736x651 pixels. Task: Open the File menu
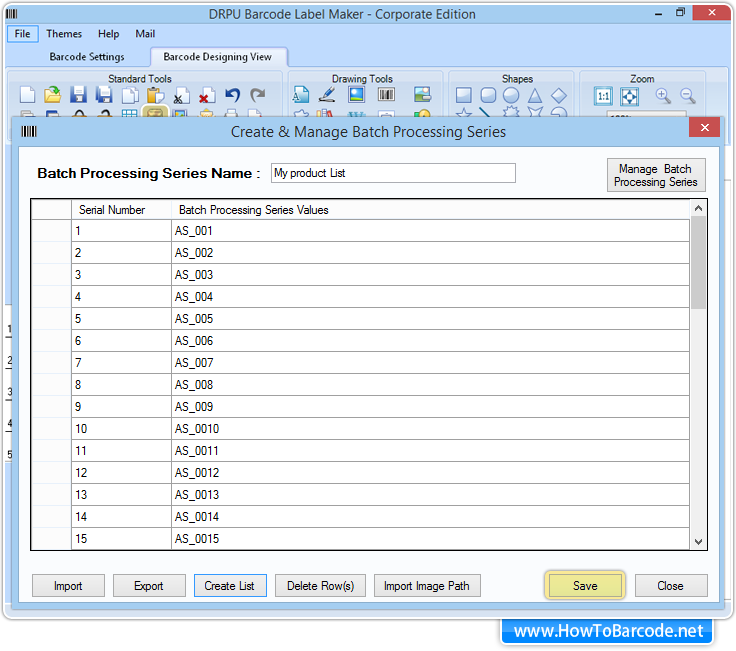22,34
